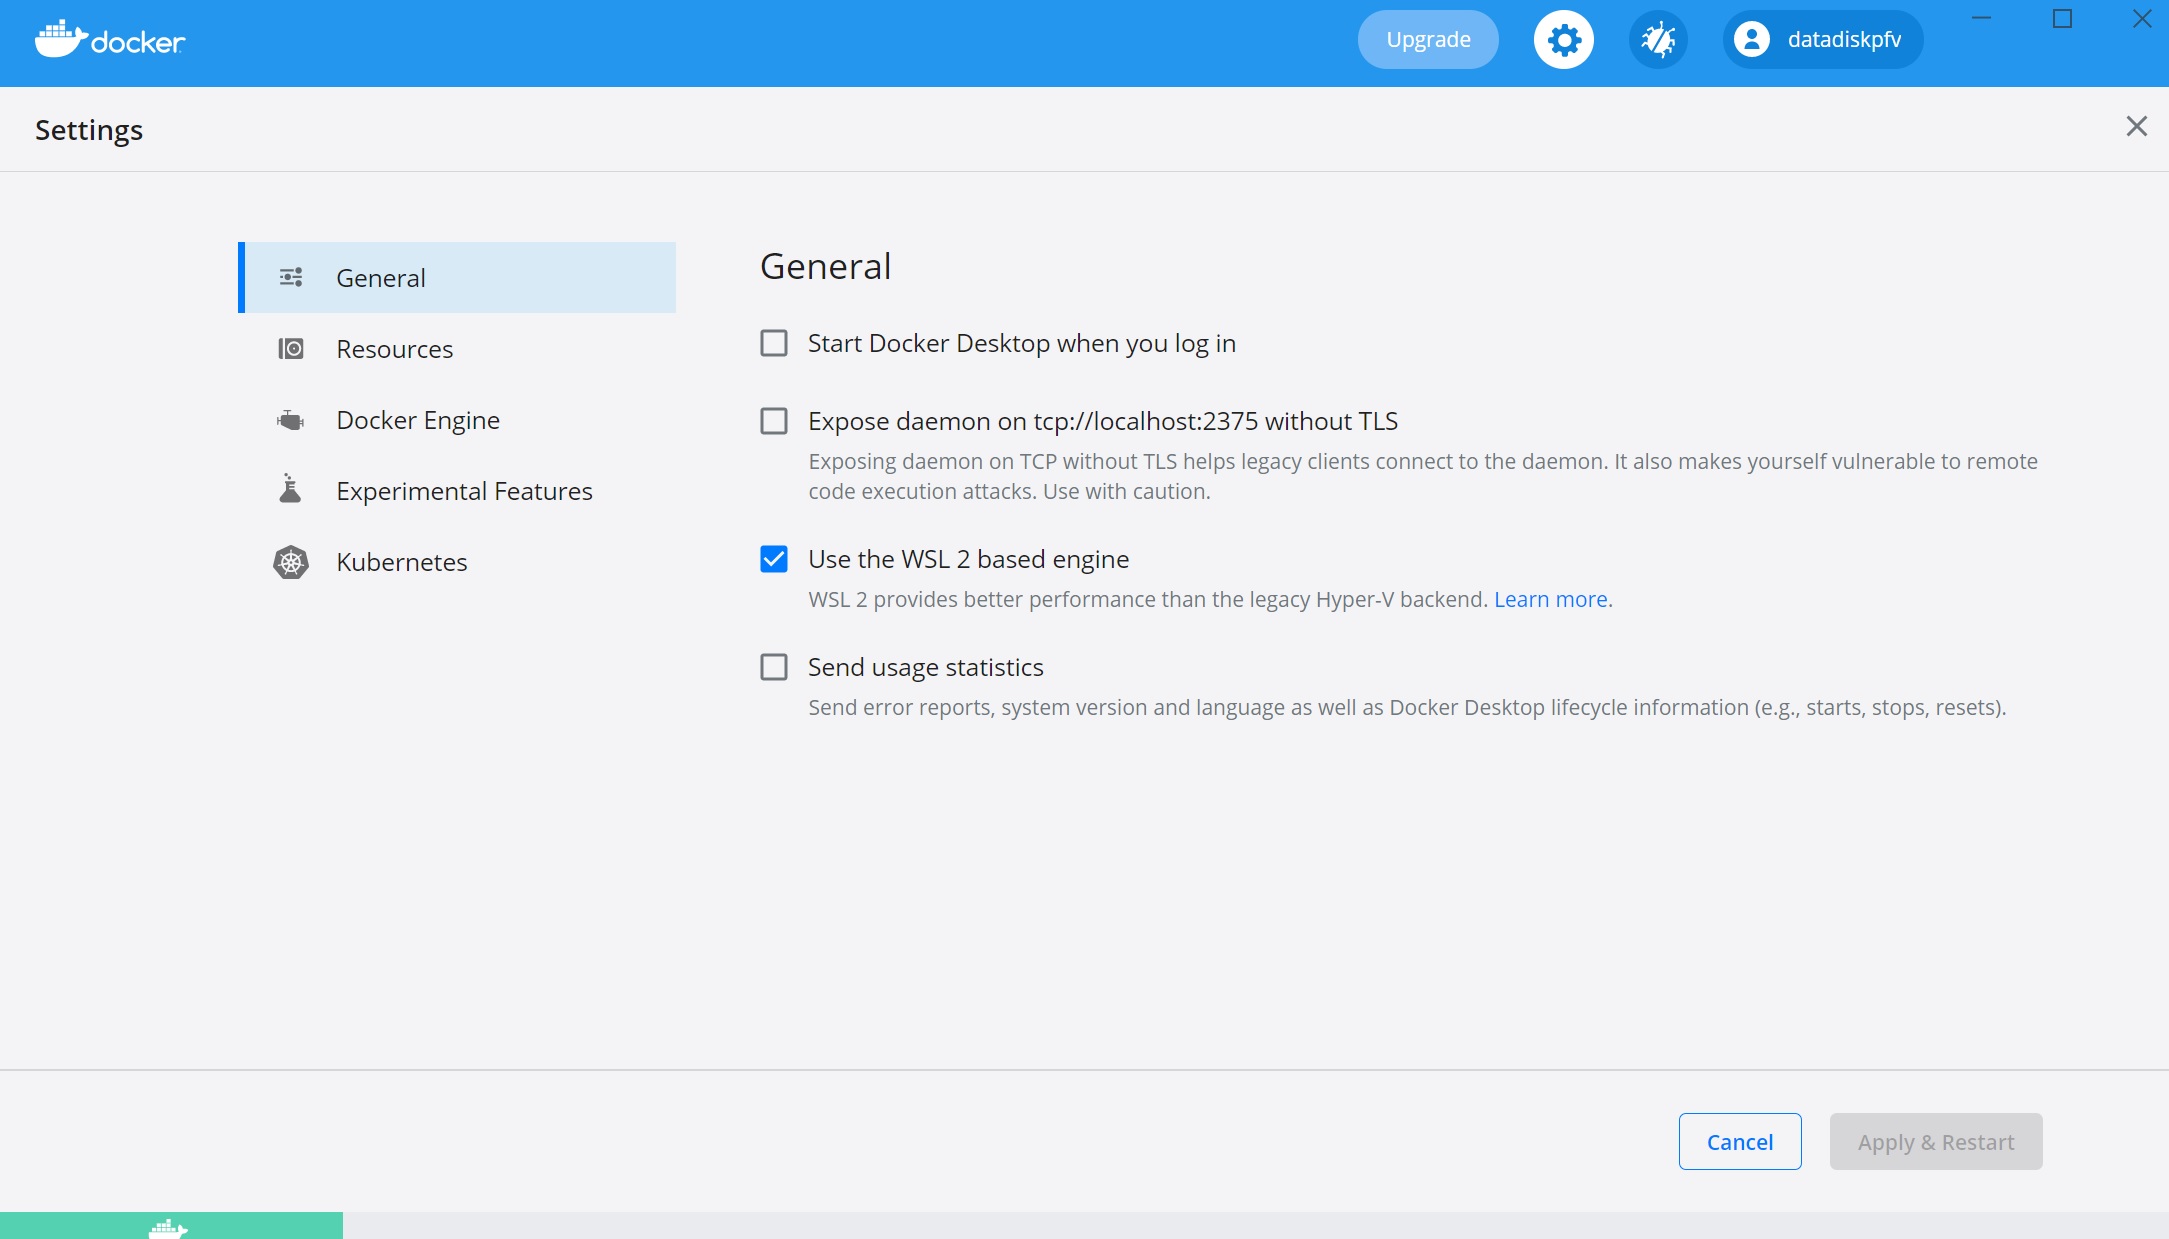Uncheck Use the WSL 2 based engine
2169x1239 pixels.
pyautogui.click(x=774, y=559)
